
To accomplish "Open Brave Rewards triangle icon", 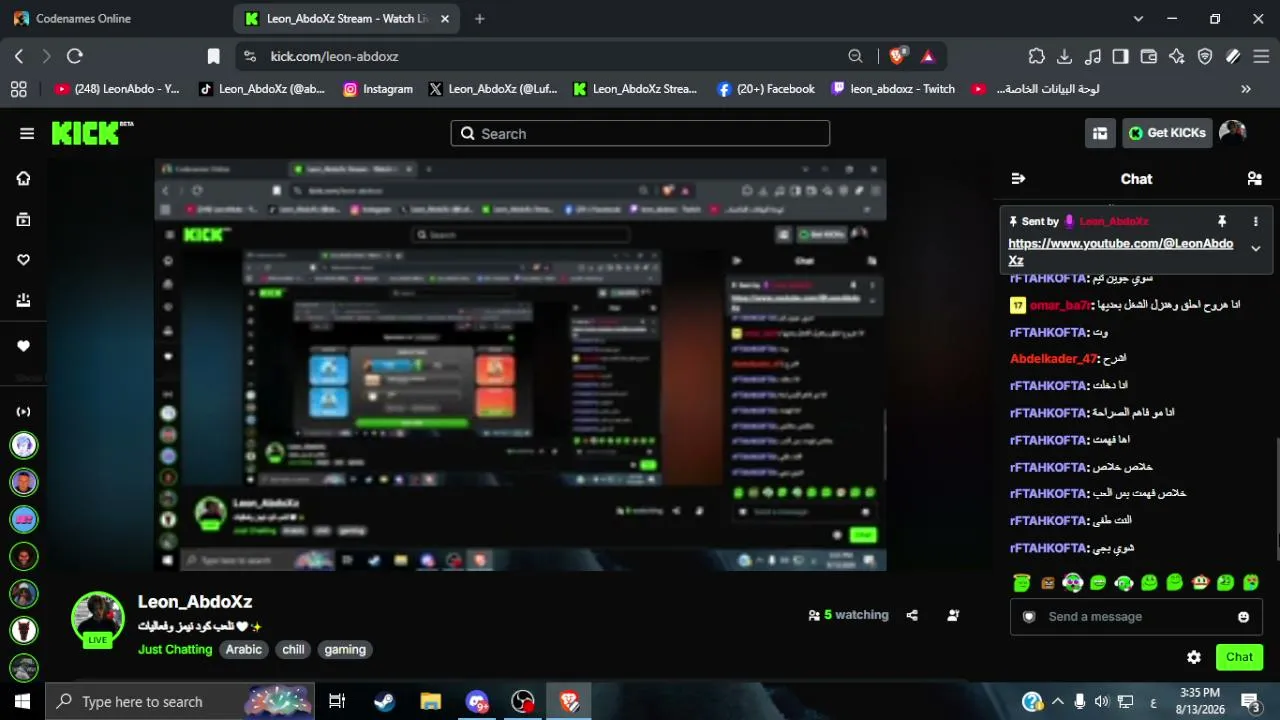I will point(928,56).
